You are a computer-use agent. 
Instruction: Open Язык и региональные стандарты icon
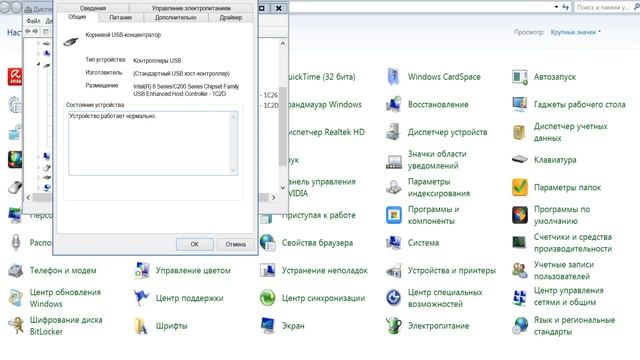(x=520, y=326)
